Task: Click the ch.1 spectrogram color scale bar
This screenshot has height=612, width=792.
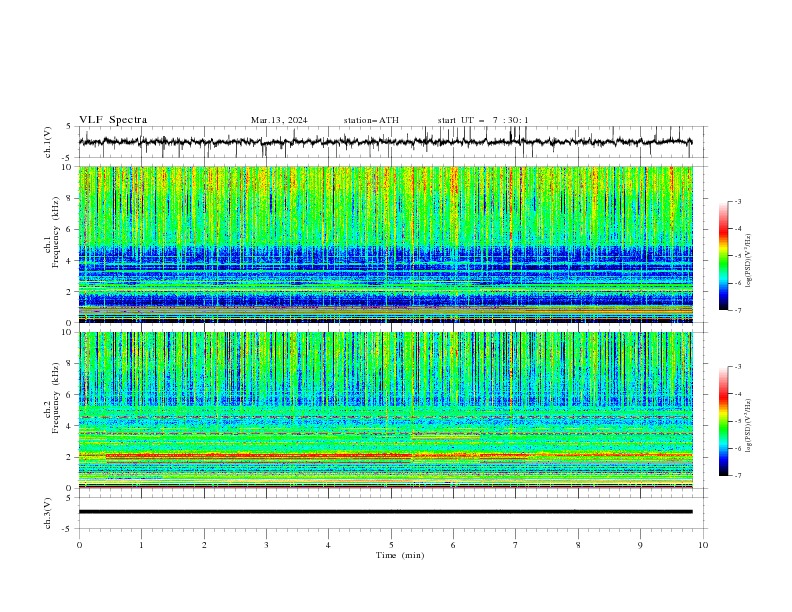Action: point(723,255)
